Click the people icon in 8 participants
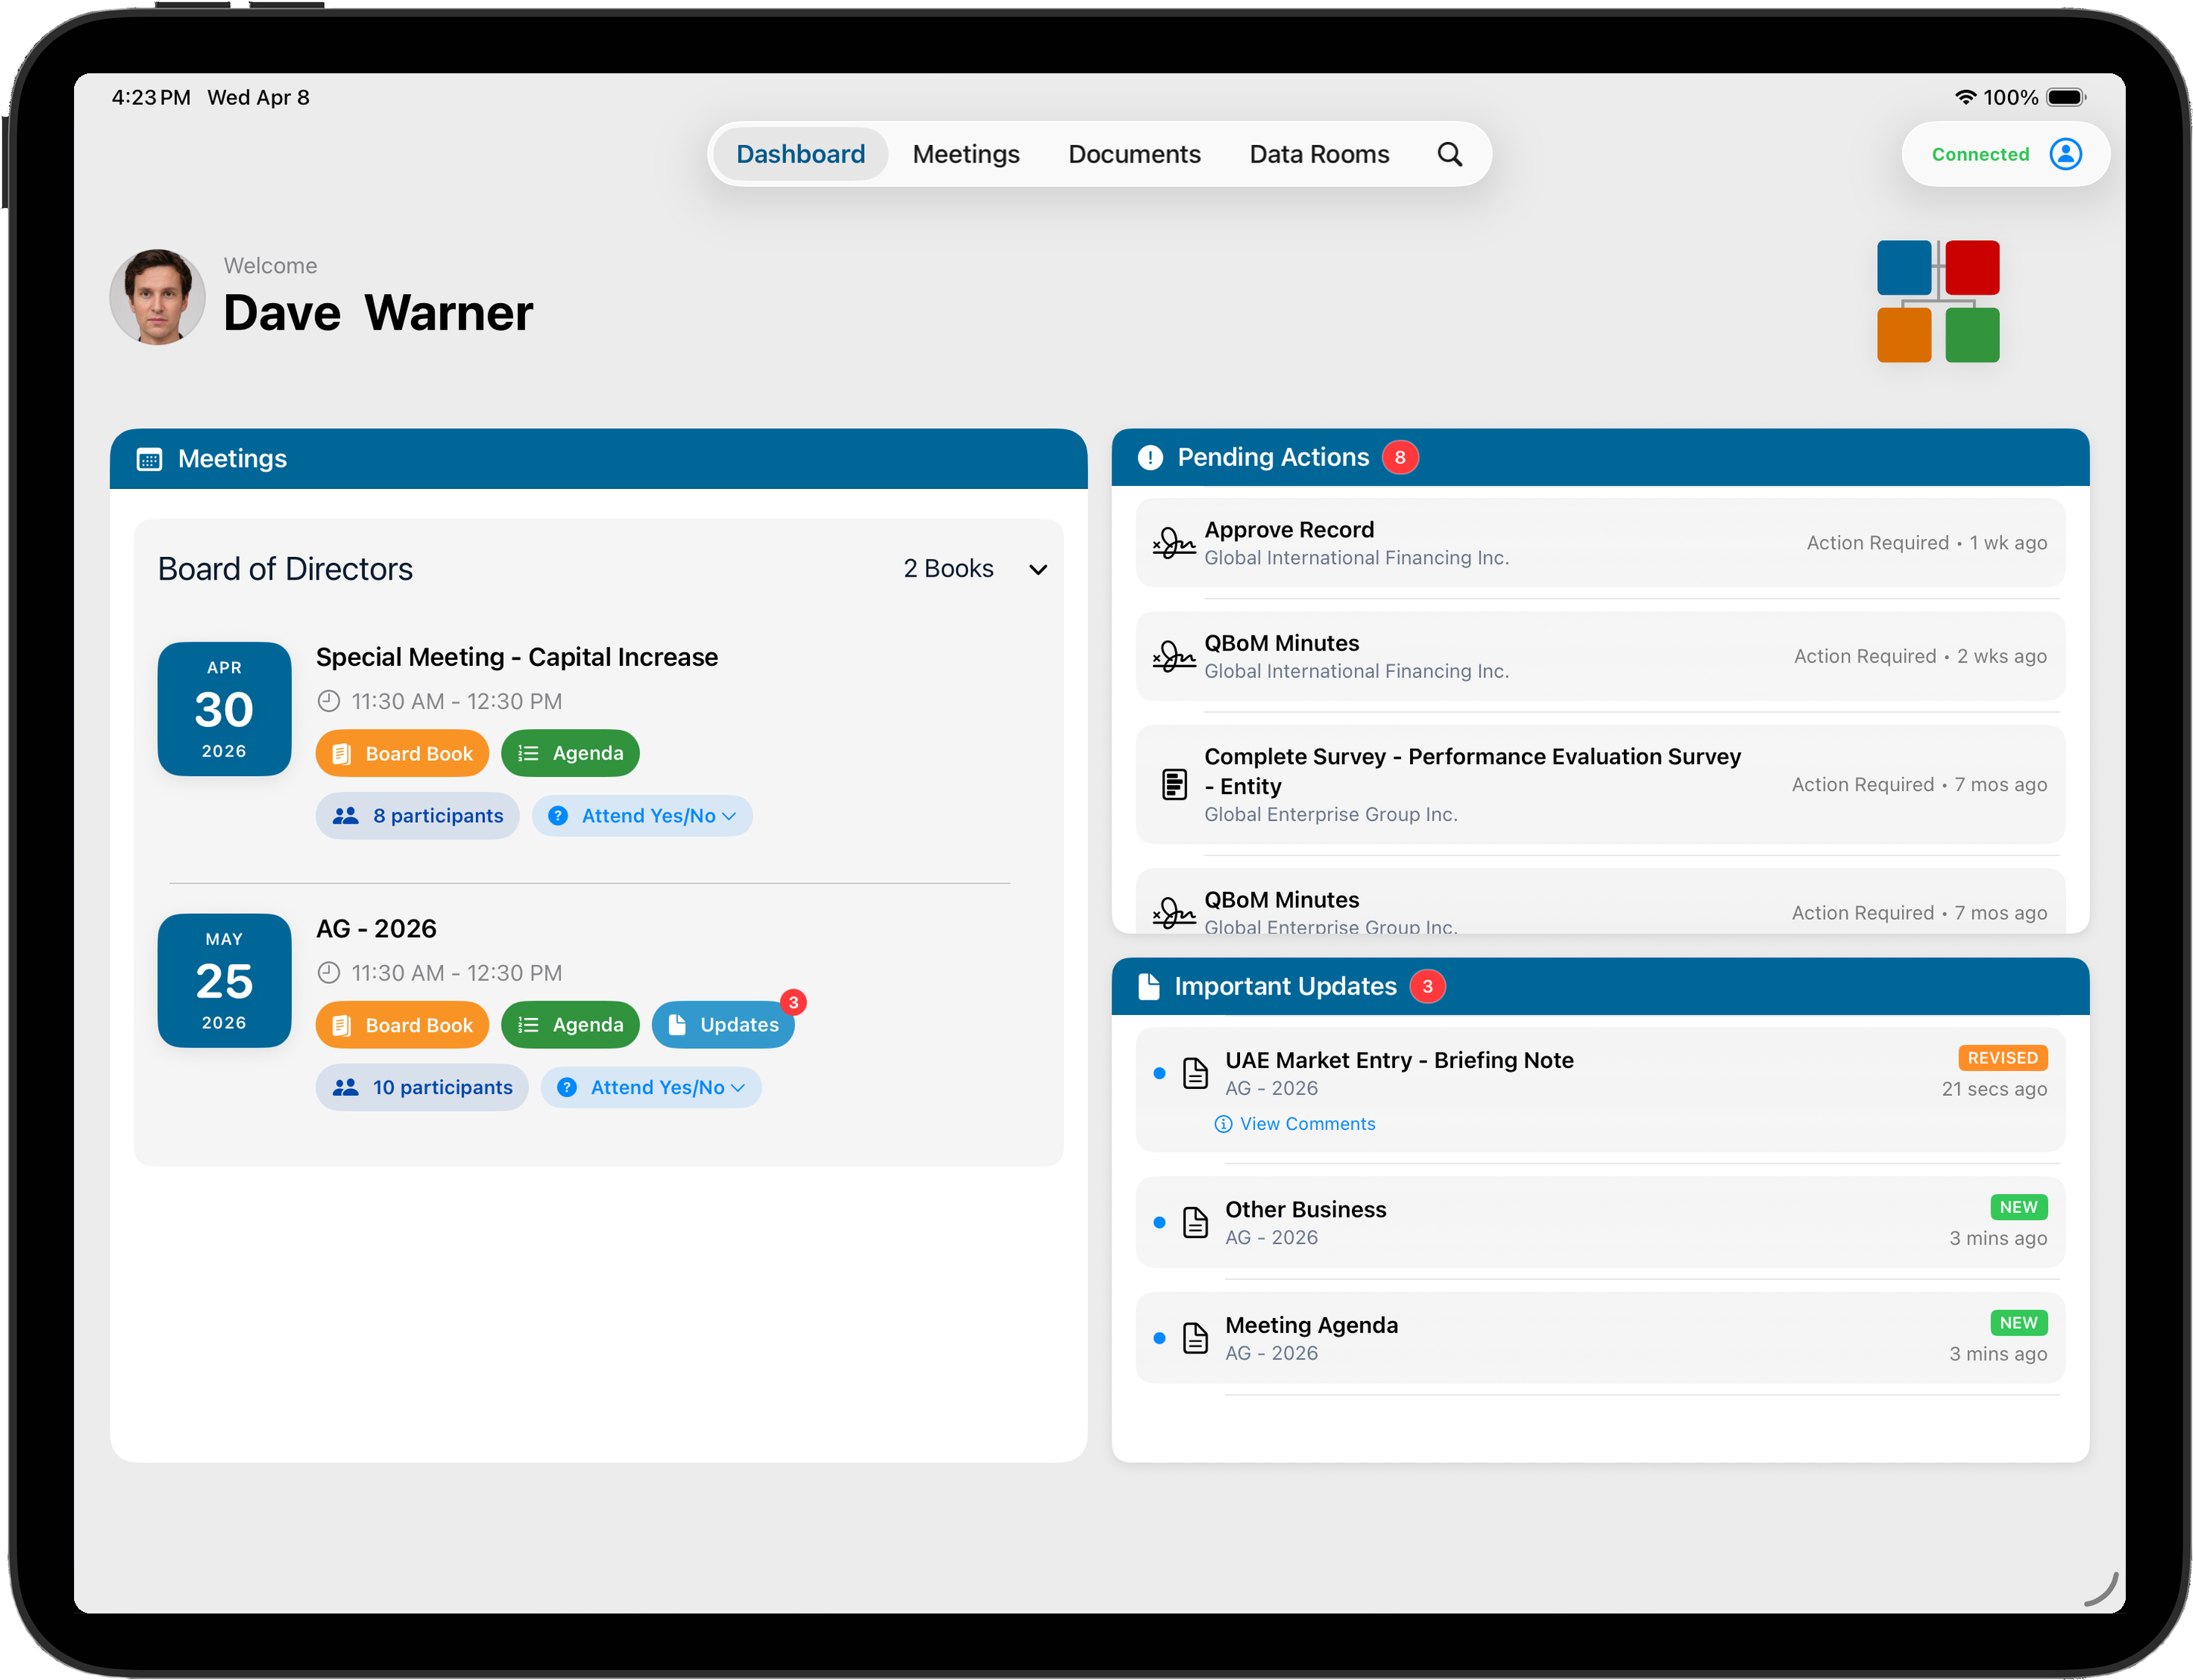 pos(345,816)
